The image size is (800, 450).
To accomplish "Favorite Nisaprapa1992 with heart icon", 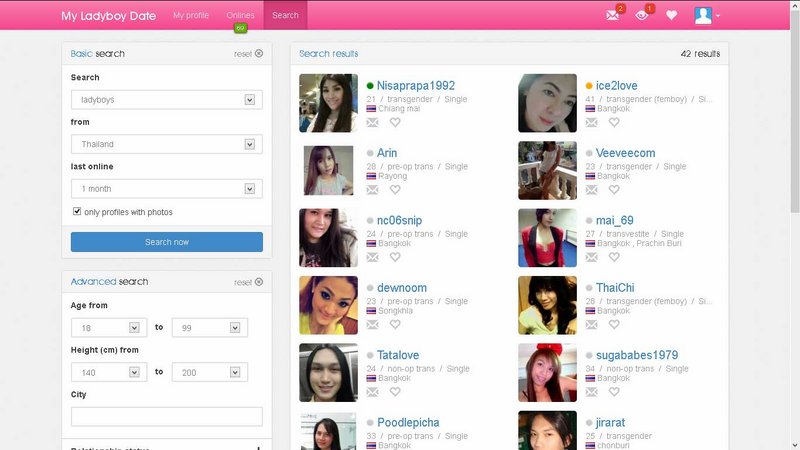I will [395, 122].
